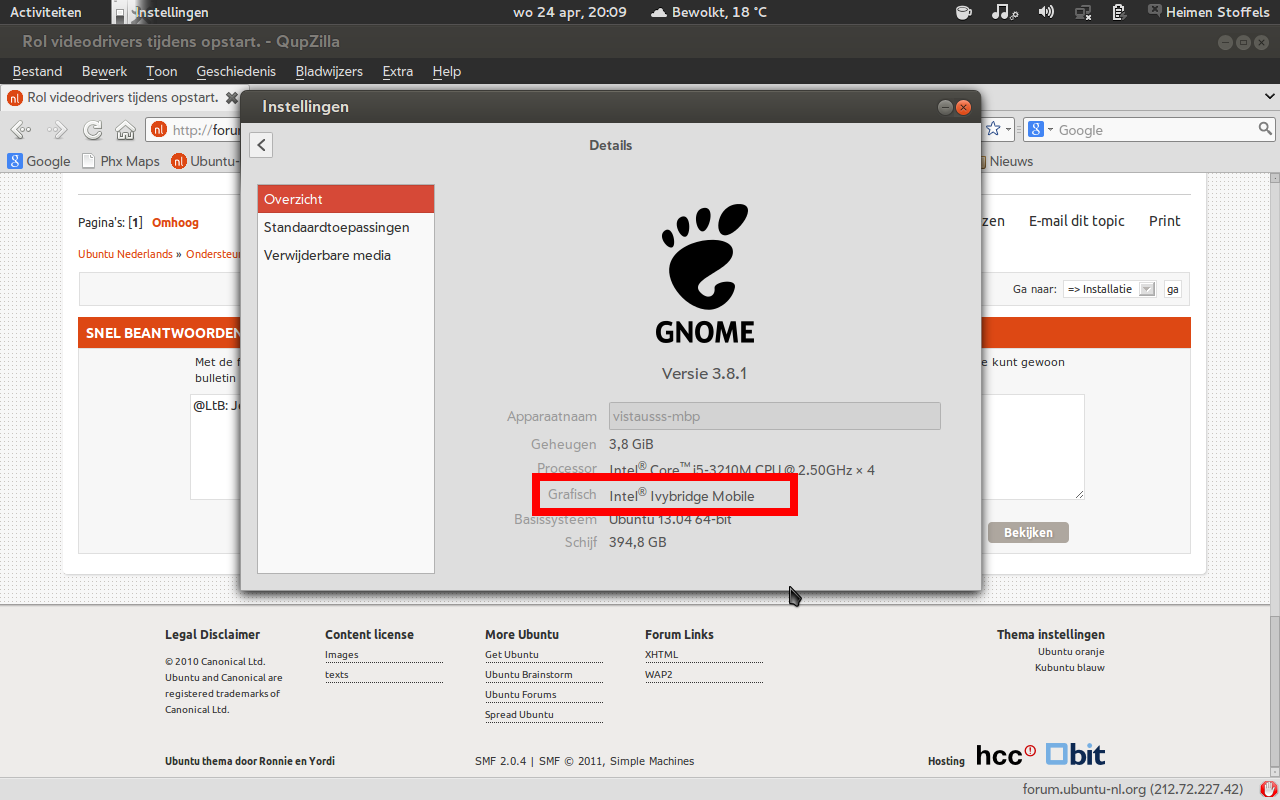The height and width of the screenshot is (800, 1280).
Task: Open the WAP2 forum link
Action: point(659,675)
